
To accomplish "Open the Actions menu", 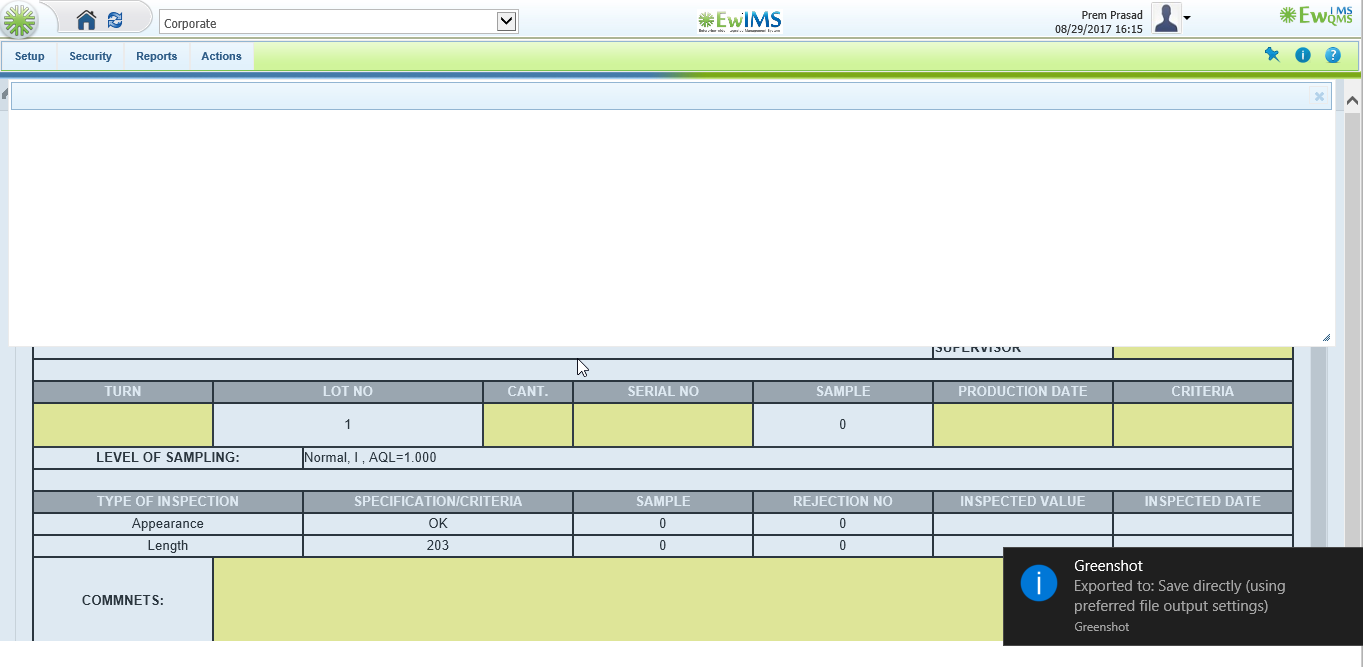I will click(221, 56).
